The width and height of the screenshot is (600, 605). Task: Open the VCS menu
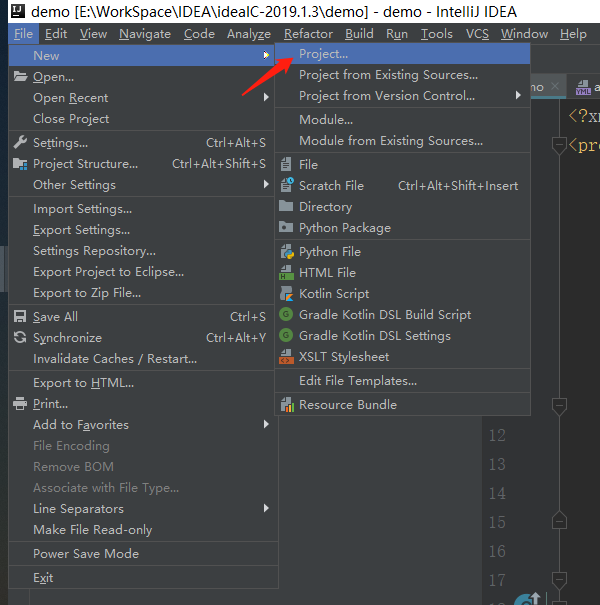point(477,34)
